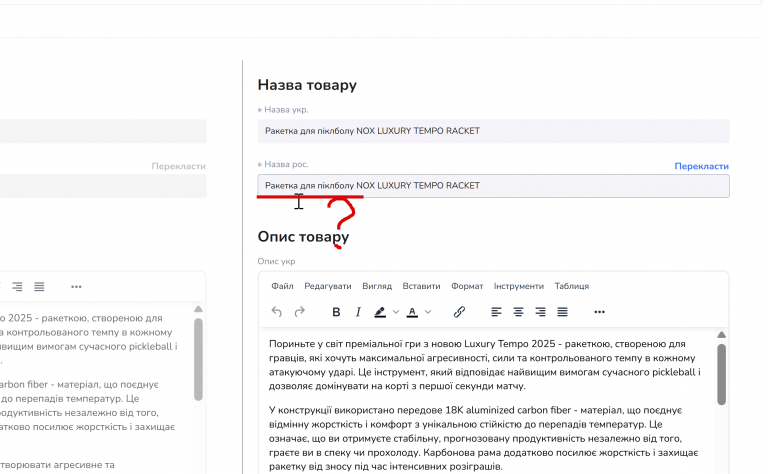Click the lower grey input field in left panel
This screenshot has width=768, height=474.
coord(103,186)
